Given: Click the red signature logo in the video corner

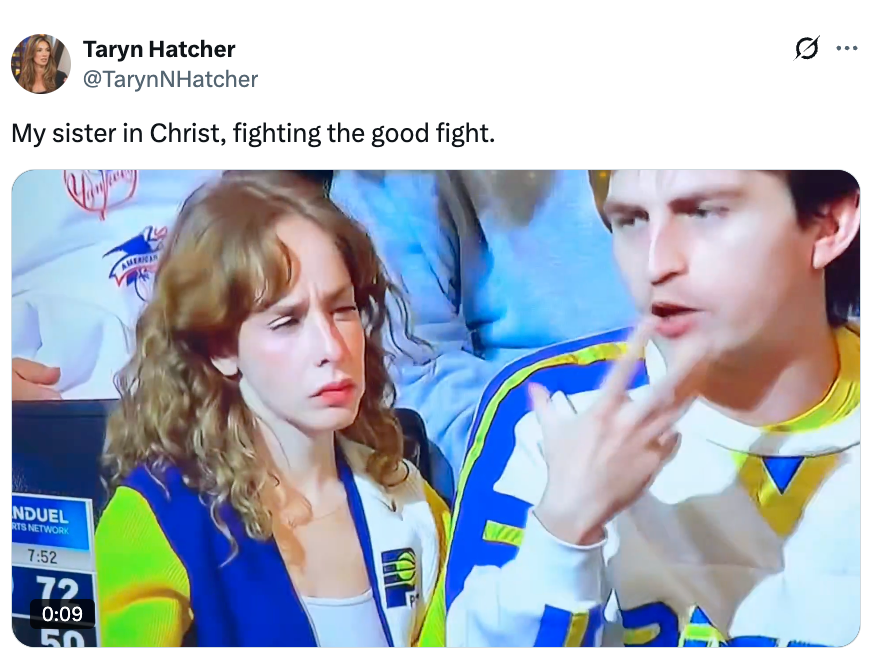Looking at the screenshot, I should pos(101,192).
